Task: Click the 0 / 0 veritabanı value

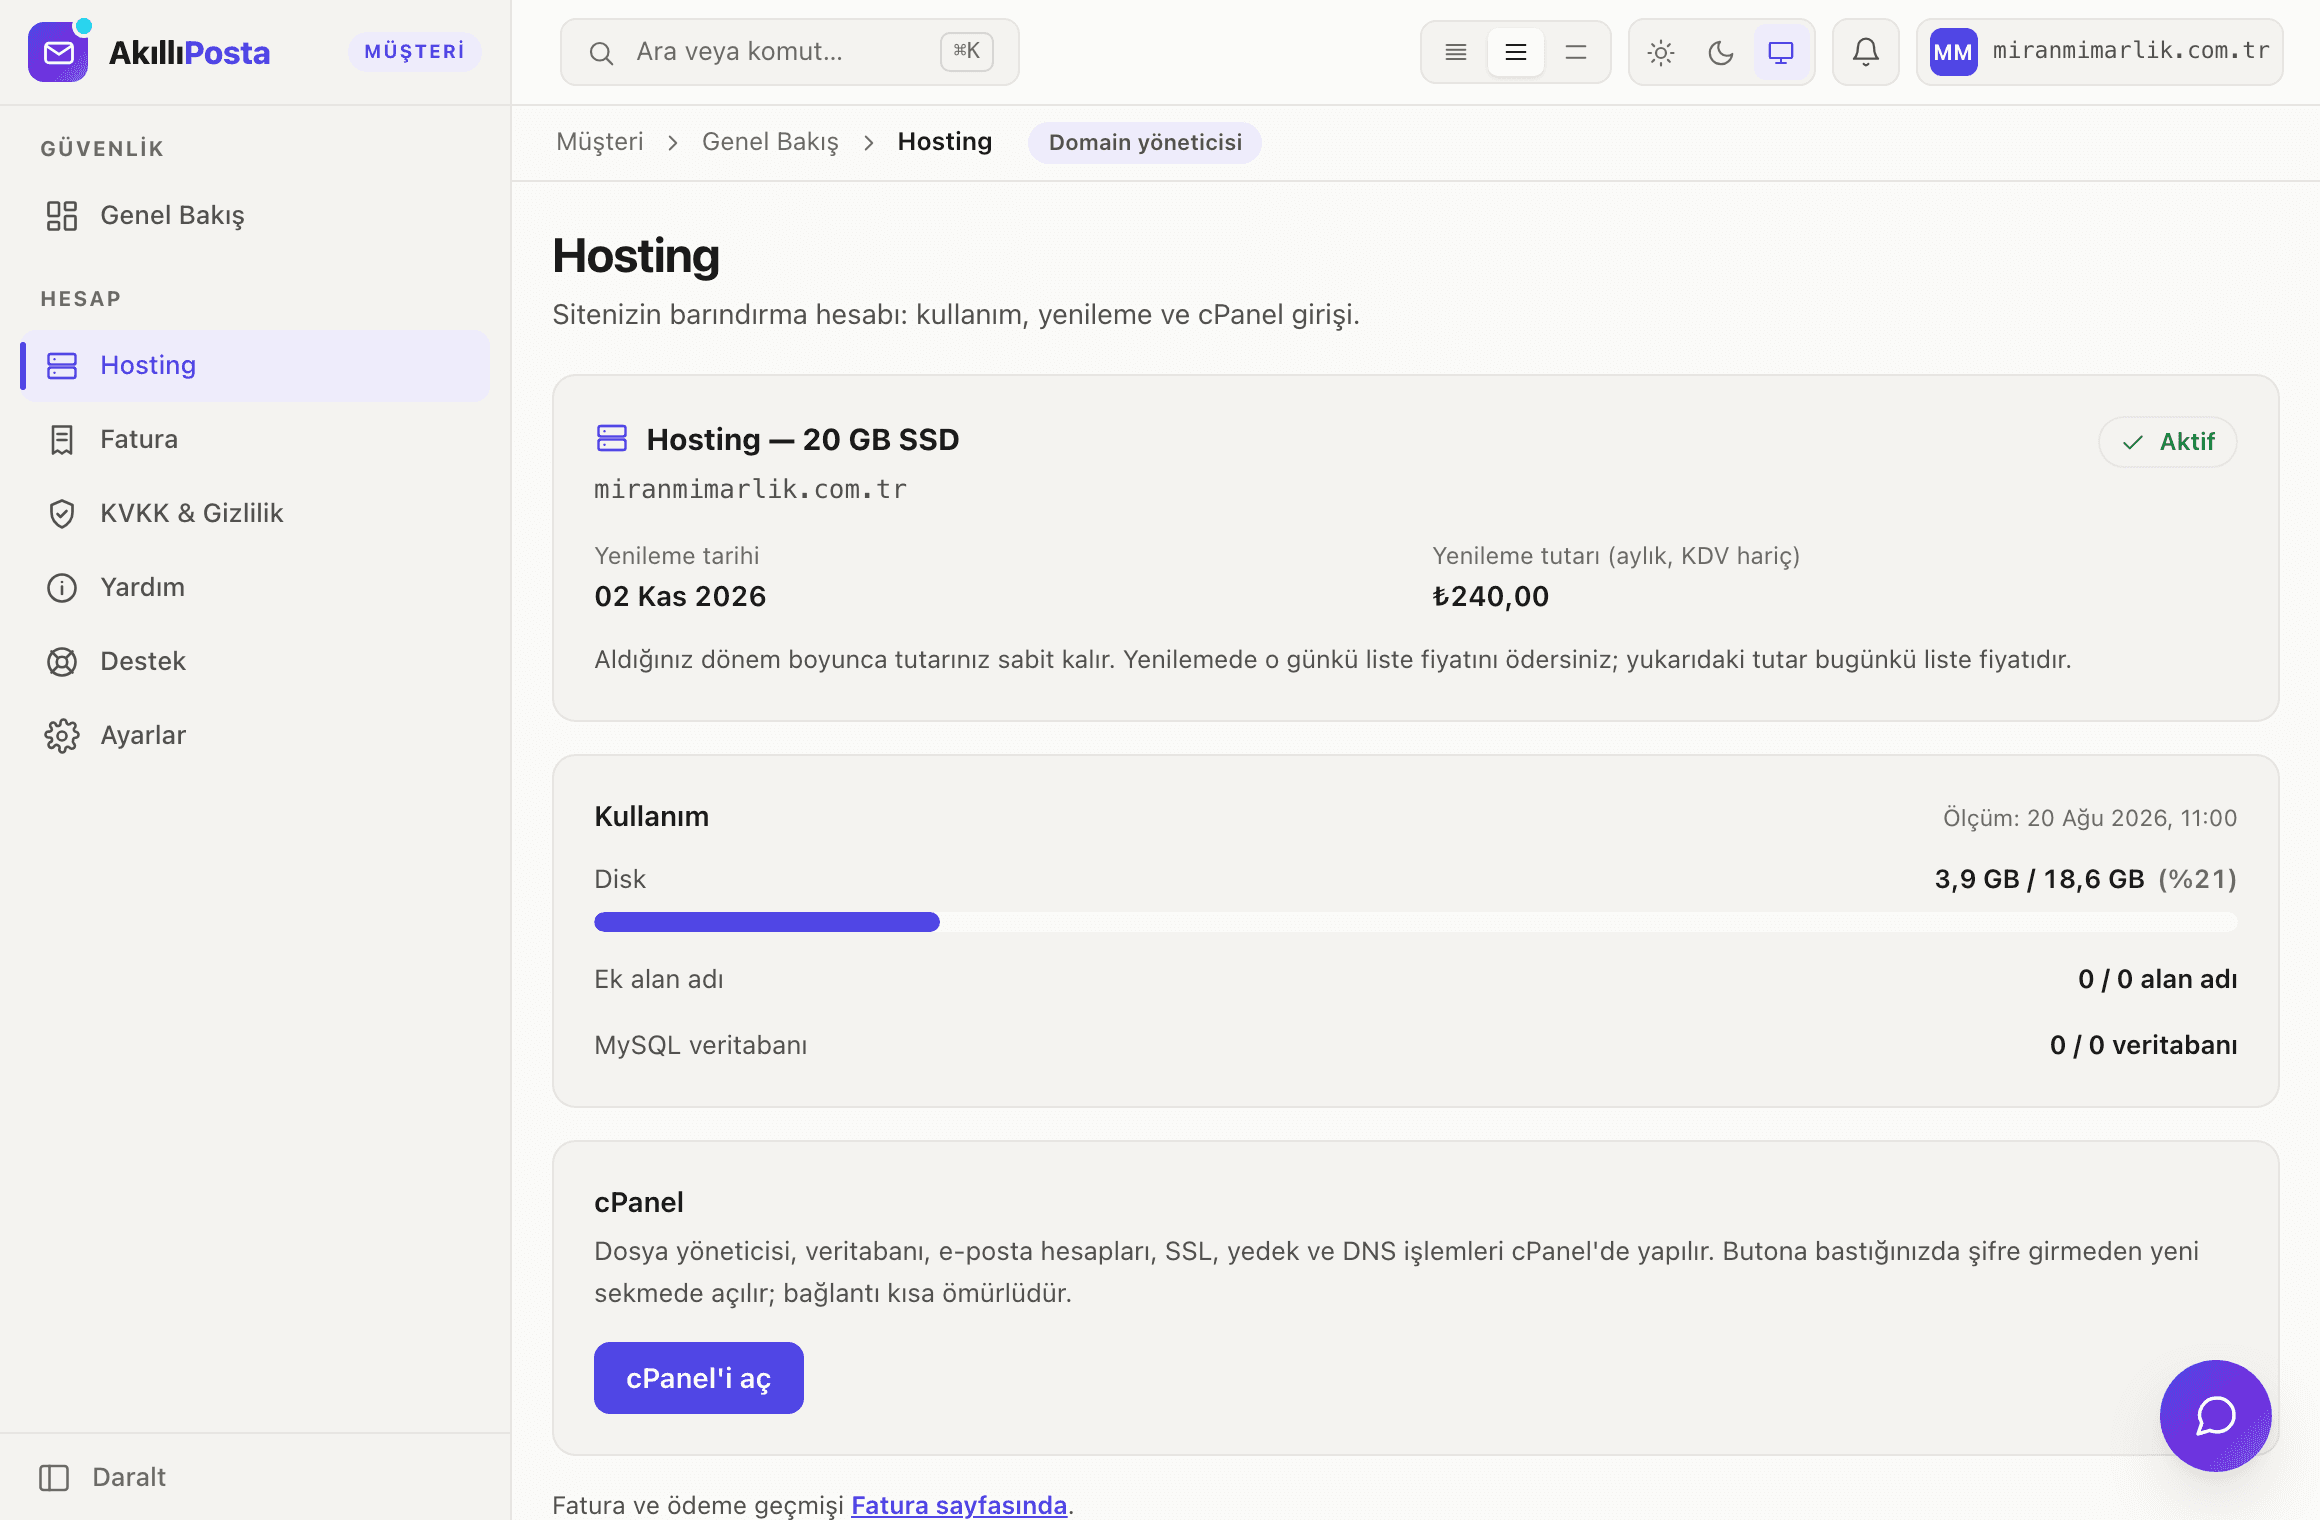Action: [2143, 1046]
